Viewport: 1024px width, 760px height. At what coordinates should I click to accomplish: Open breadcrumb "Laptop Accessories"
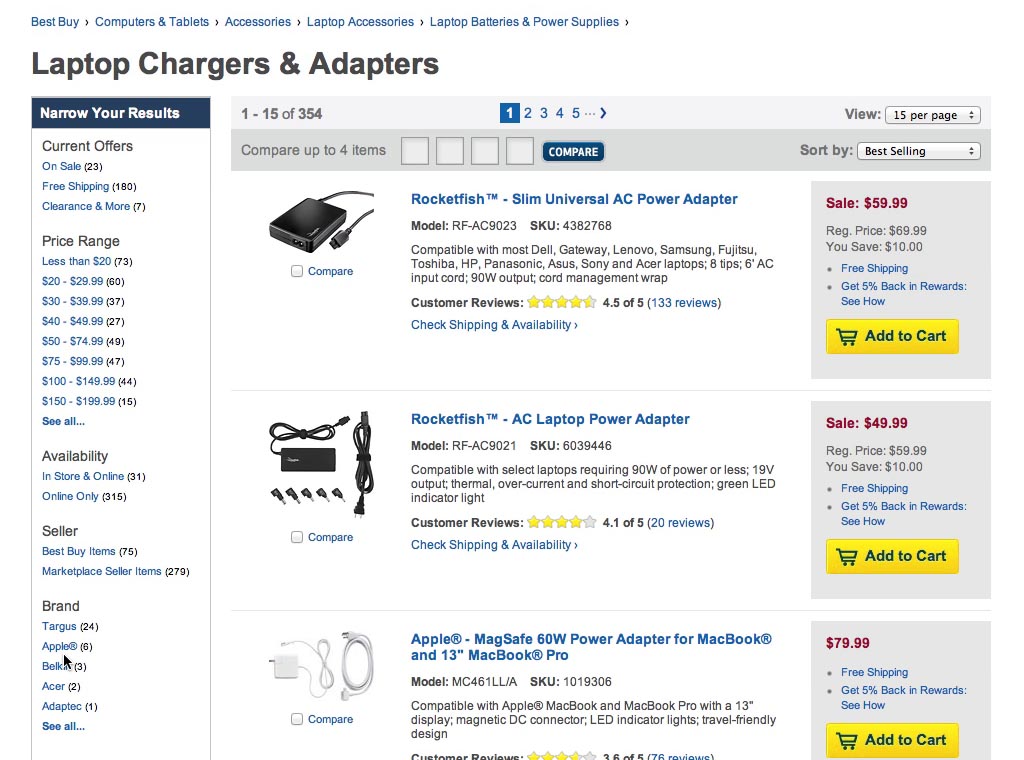360,21
